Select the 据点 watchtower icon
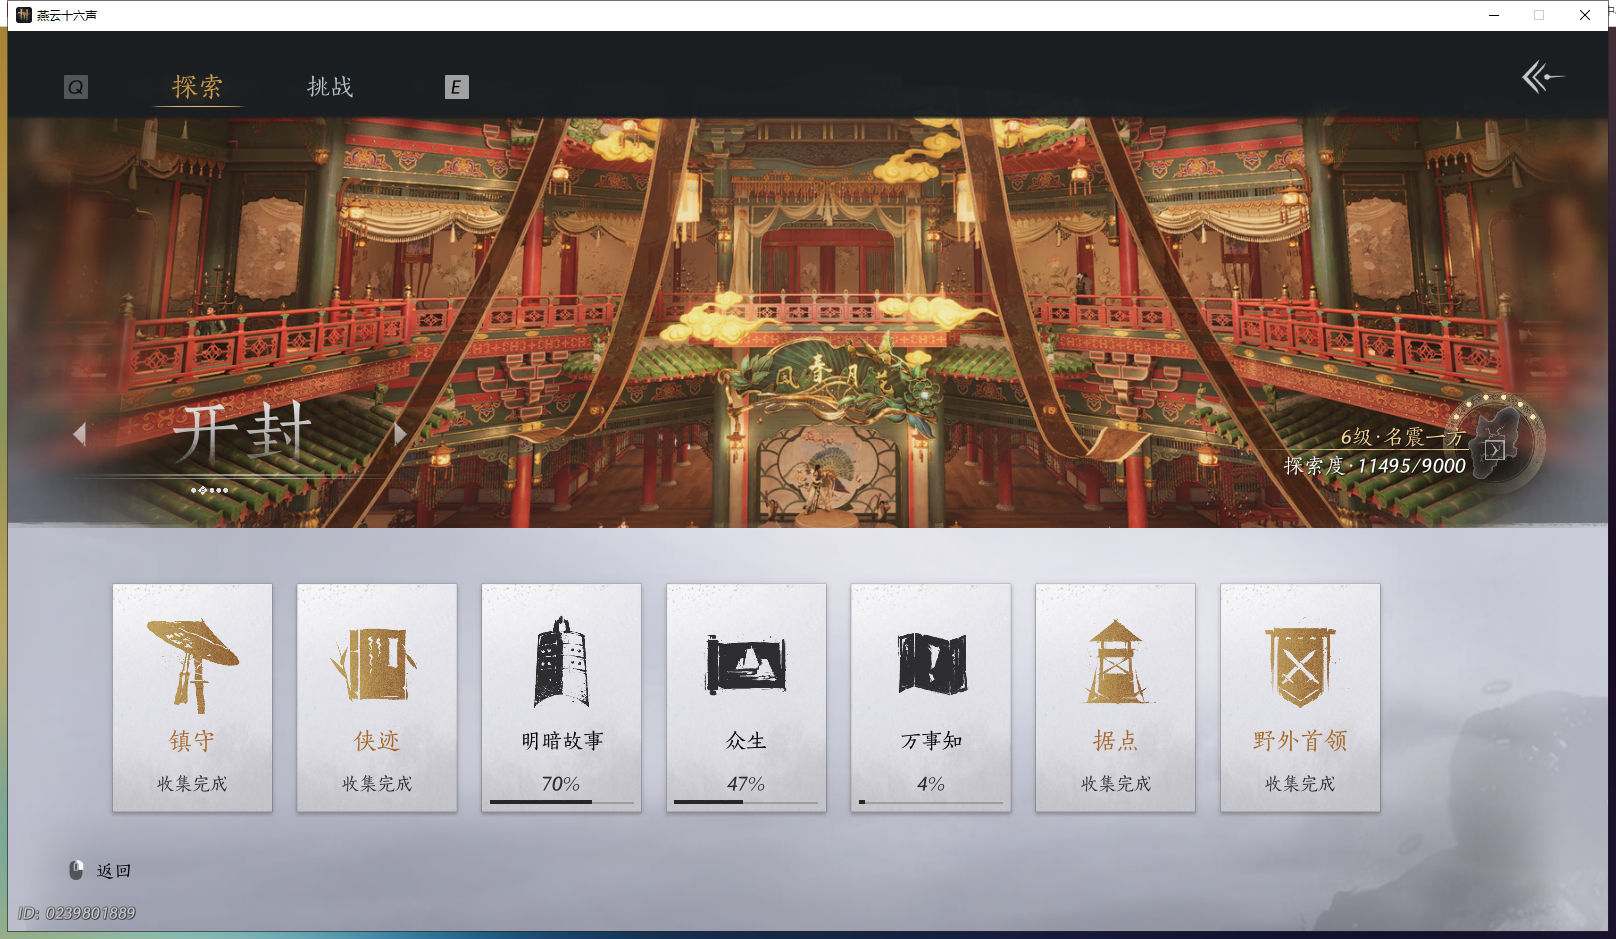This screenshot has height=939, width=1616. pyautogui.click(x=1114, y=660)
